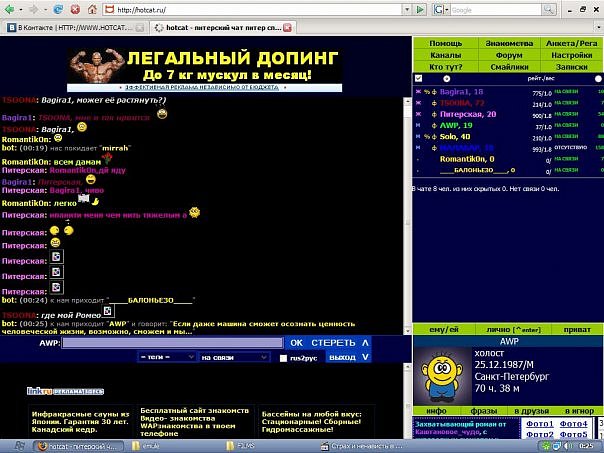The height and width of the screenshot is (453, 604).
Task: Open the "= теги =" dropdown
Action: pos(165,356)
